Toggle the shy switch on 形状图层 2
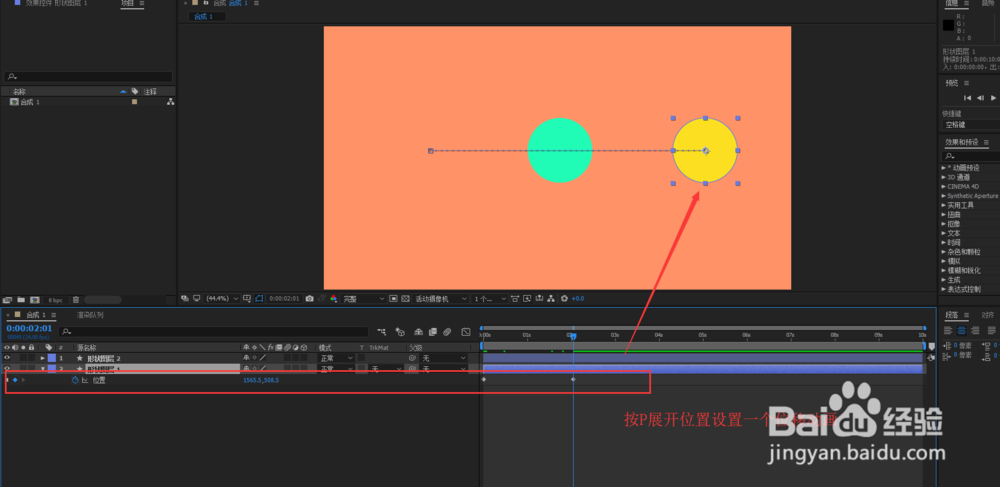This screenshot has width=1000, height=487. click(246, 358)
